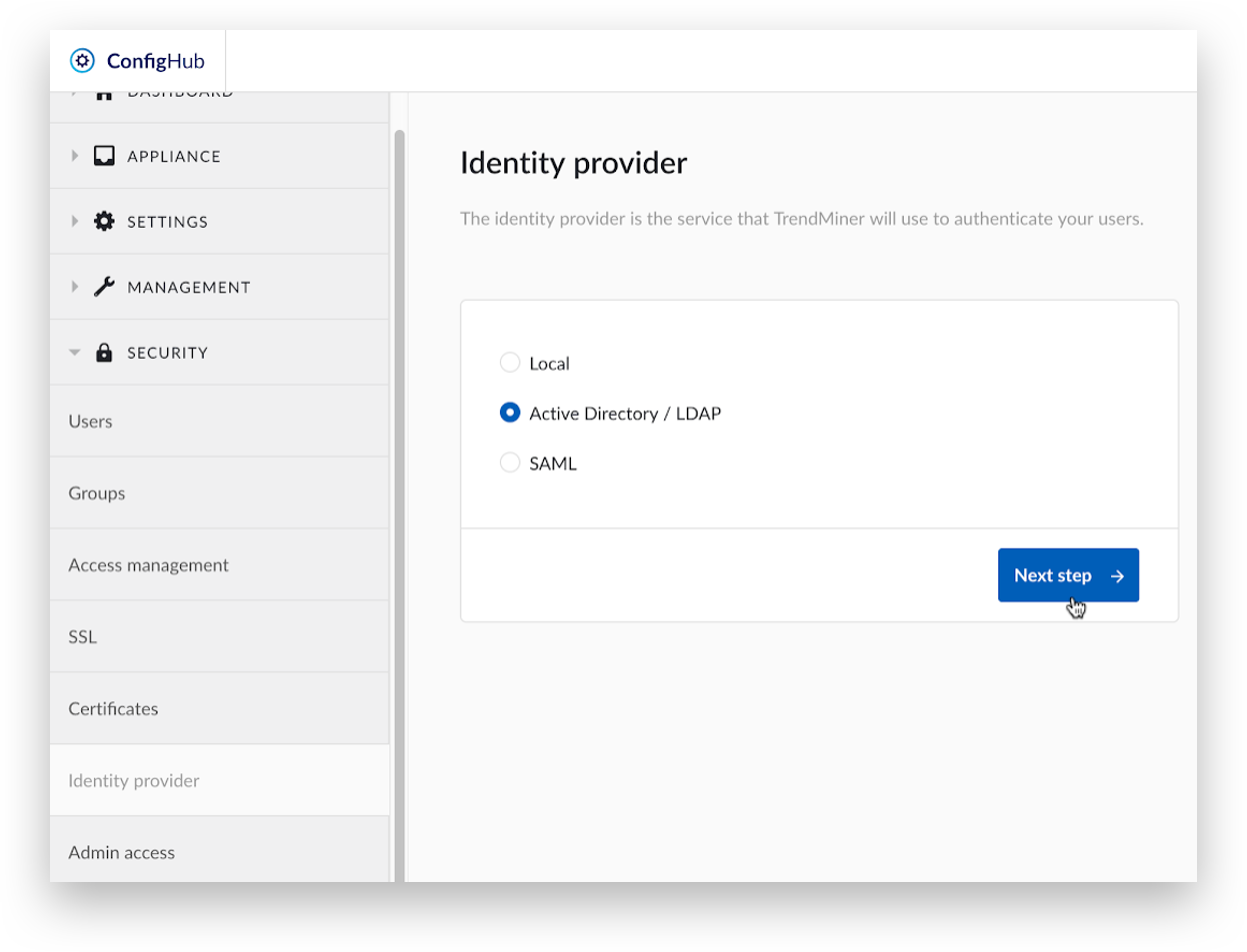1247x952 pixels.
Task: Click the Management wrench icon
Action: point(104,287)
